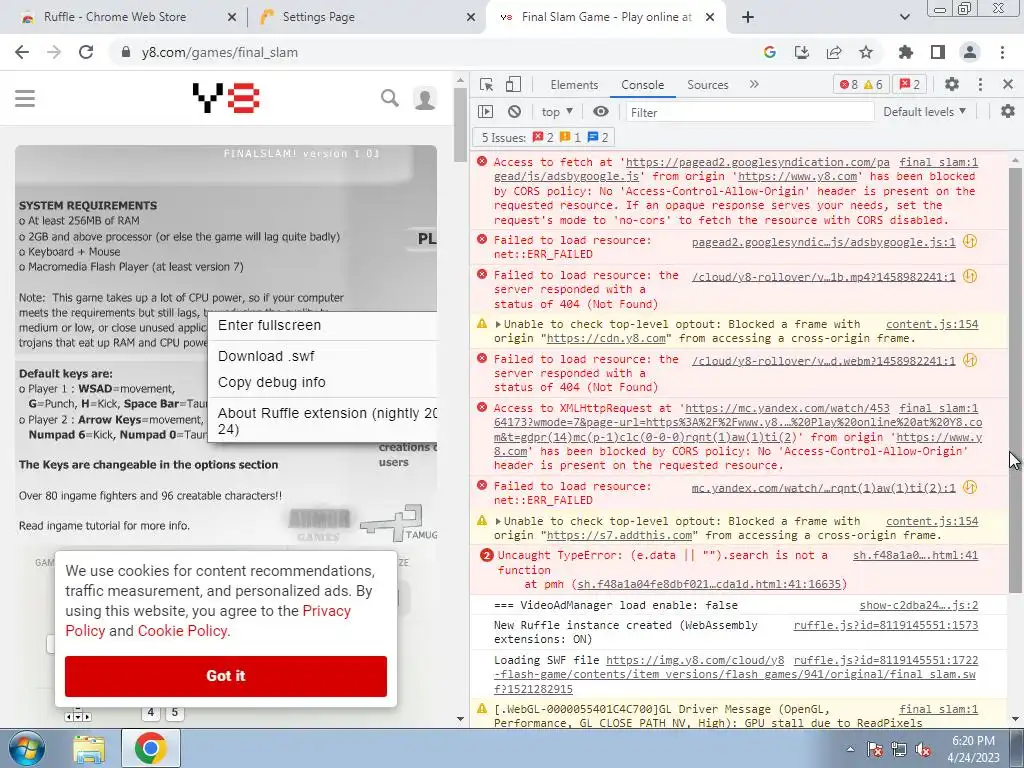1024x768 pixels.
Task: Open the adsbygoogle.js:1 source link
Action: point(824,242)
